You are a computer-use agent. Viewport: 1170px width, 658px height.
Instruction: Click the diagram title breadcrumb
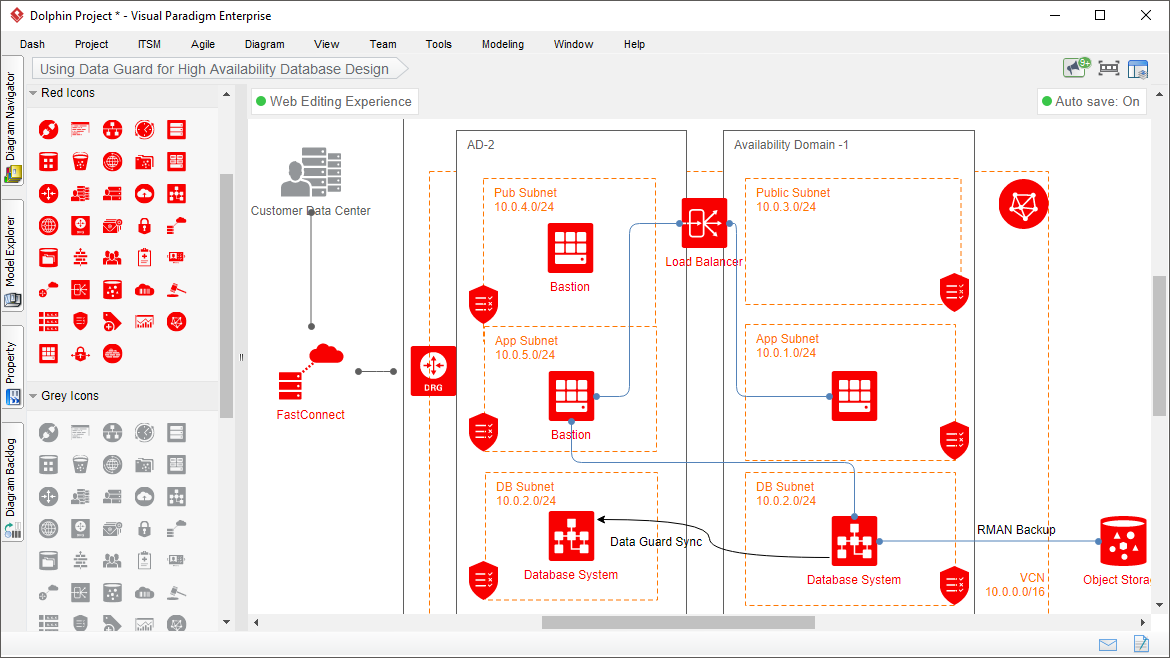click(x=219, y=69)
